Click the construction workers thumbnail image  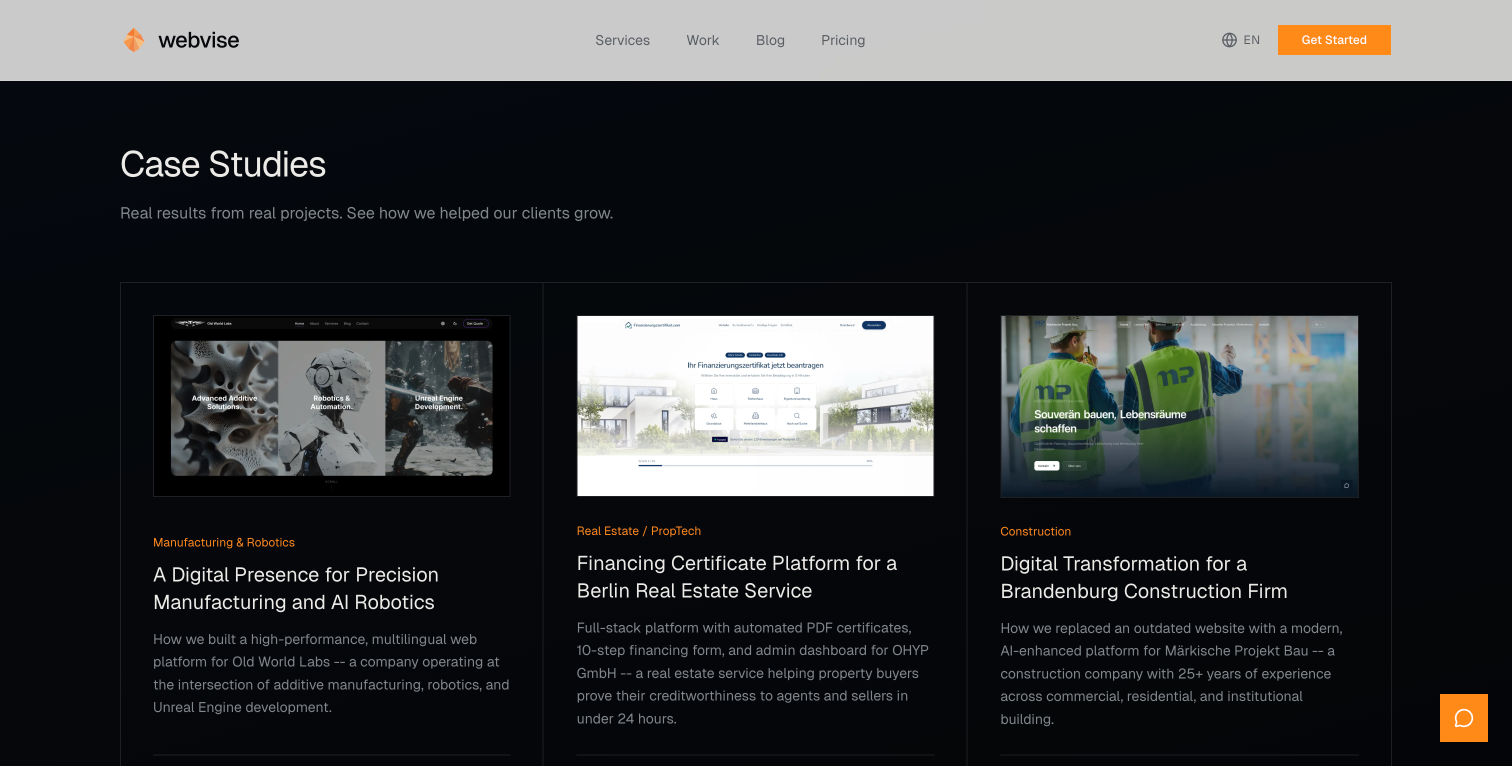coord(1179,405)
